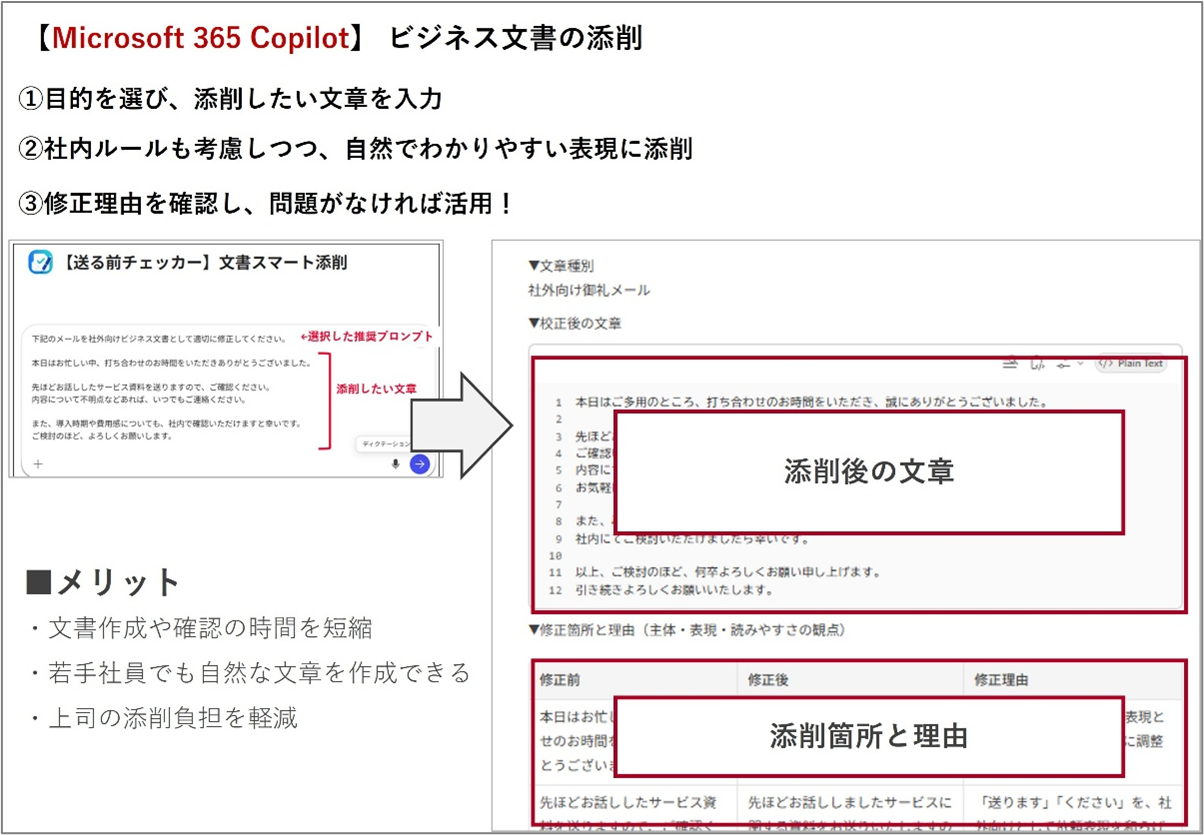
Task: Click the microphone dictation icon
Action: 396,464
